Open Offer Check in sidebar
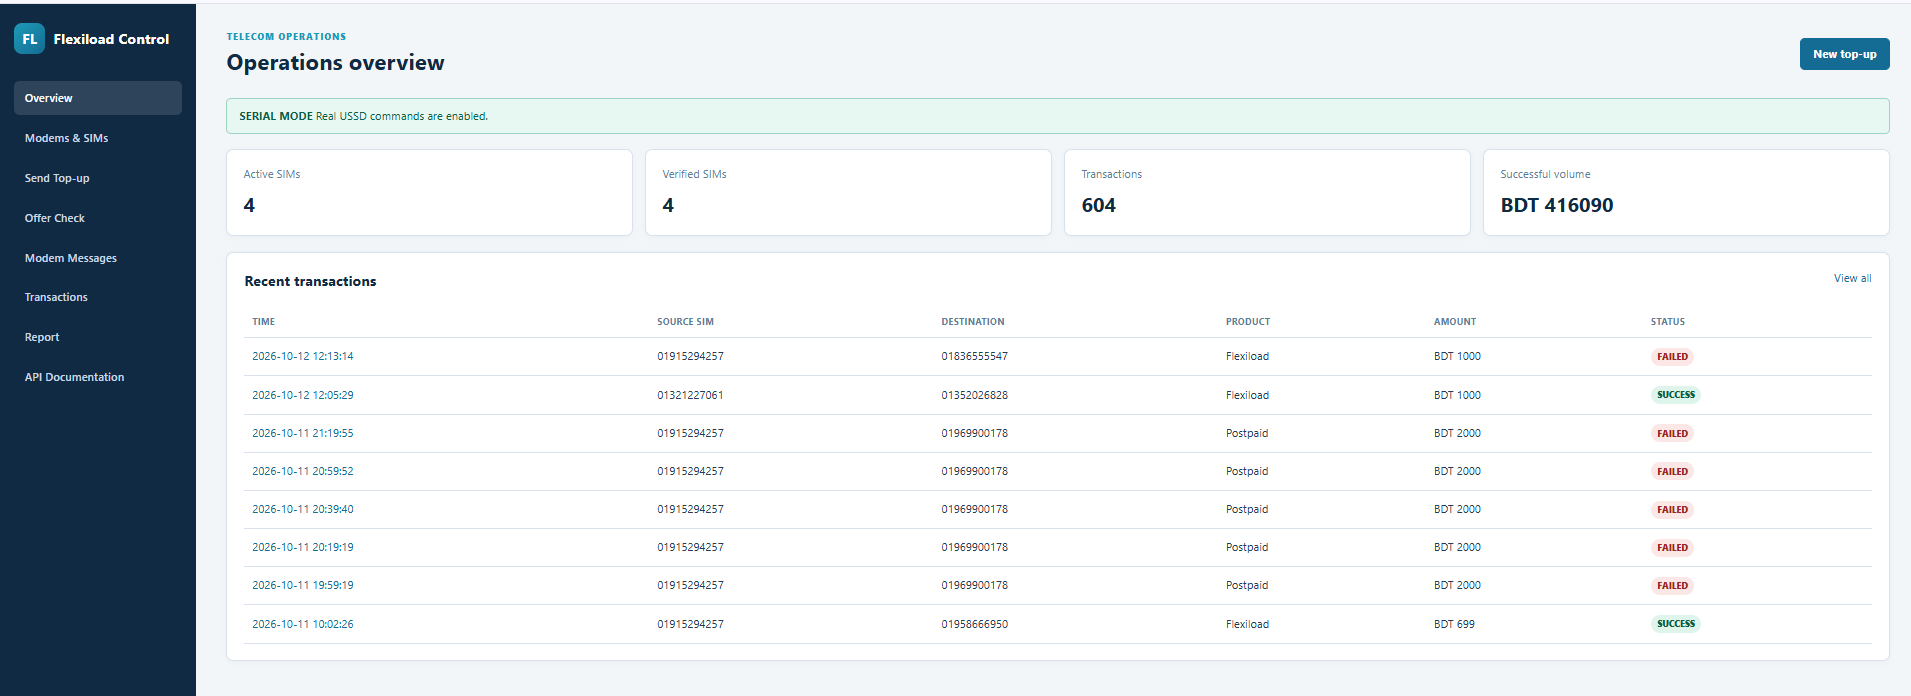Viewport: 1911px width, 696px height. coord(98,218)
